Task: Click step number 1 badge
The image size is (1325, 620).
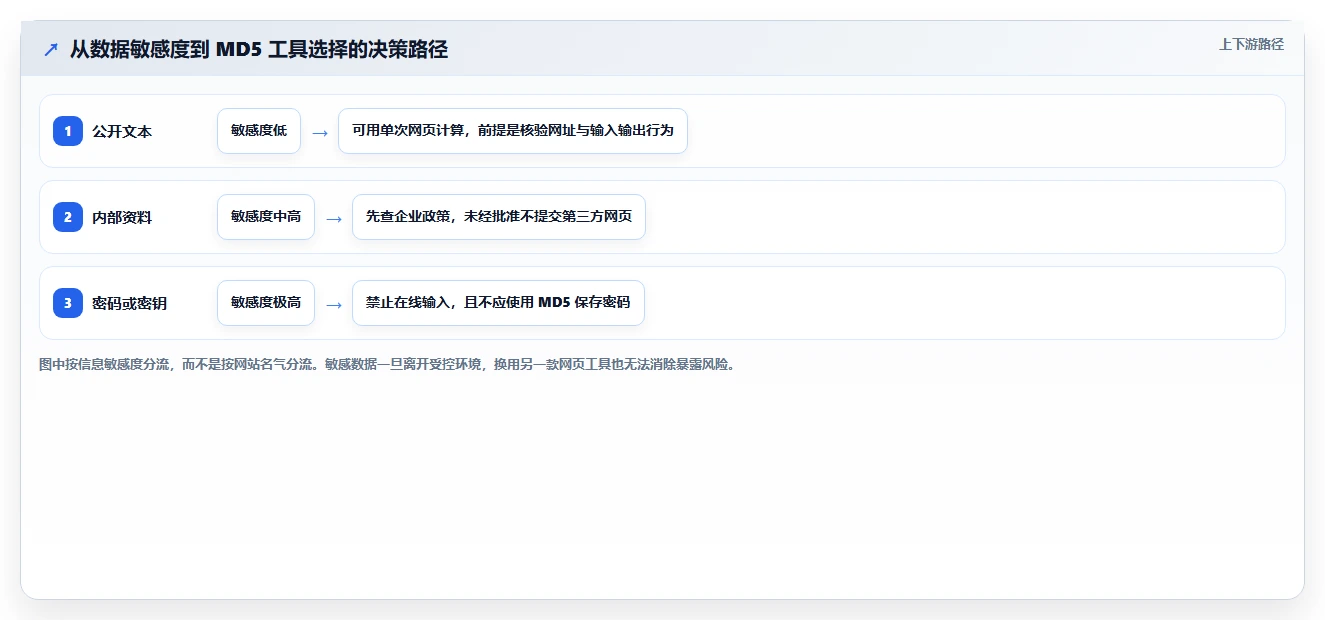Action: (x=68, y=131)
